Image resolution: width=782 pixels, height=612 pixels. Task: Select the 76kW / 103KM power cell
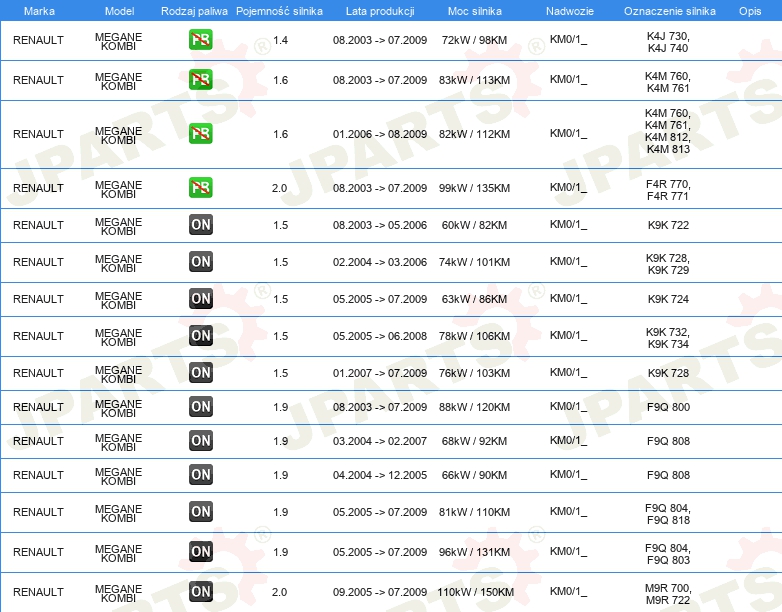click(474, 373)
